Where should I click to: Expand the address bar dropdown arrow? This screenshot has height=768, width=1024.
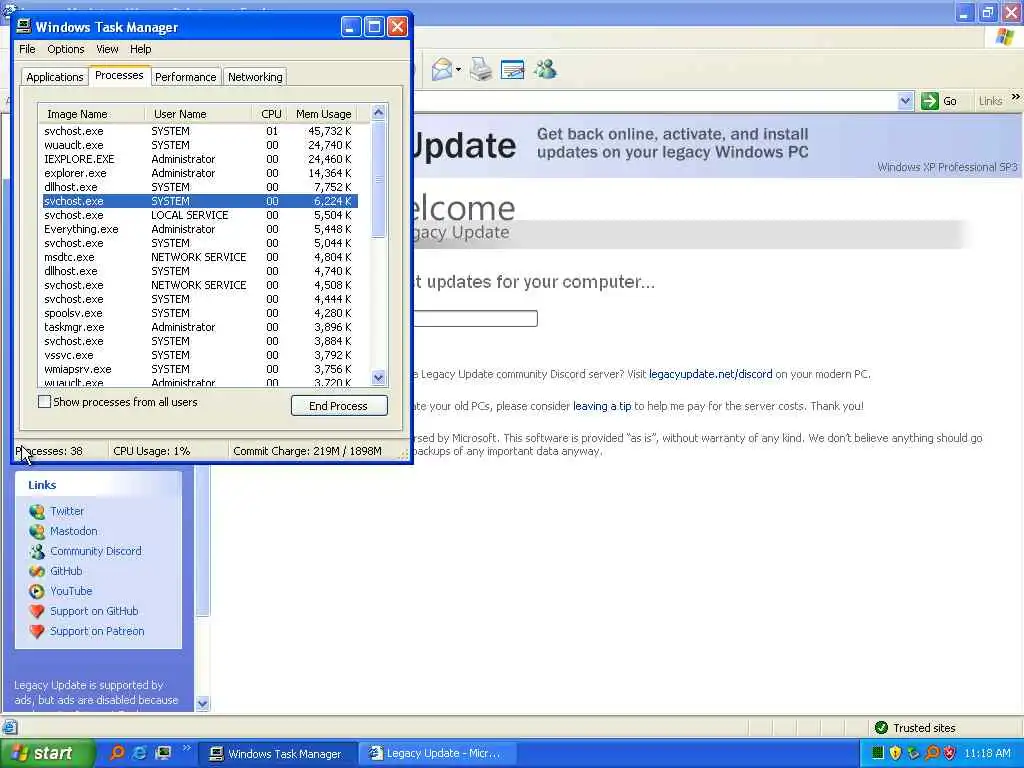point(905,101)
